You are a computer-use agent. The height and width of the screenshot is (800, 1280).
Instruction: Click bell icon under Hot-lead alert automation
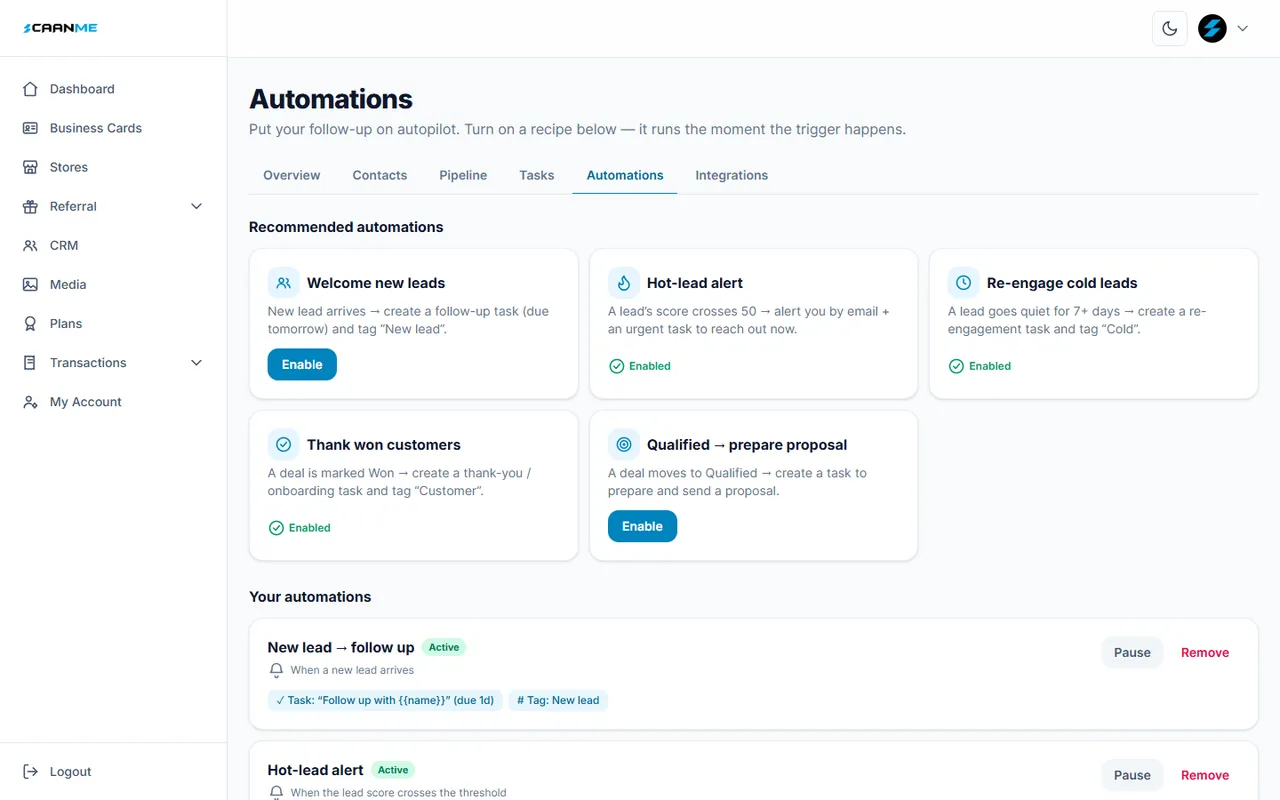[277, 792]
